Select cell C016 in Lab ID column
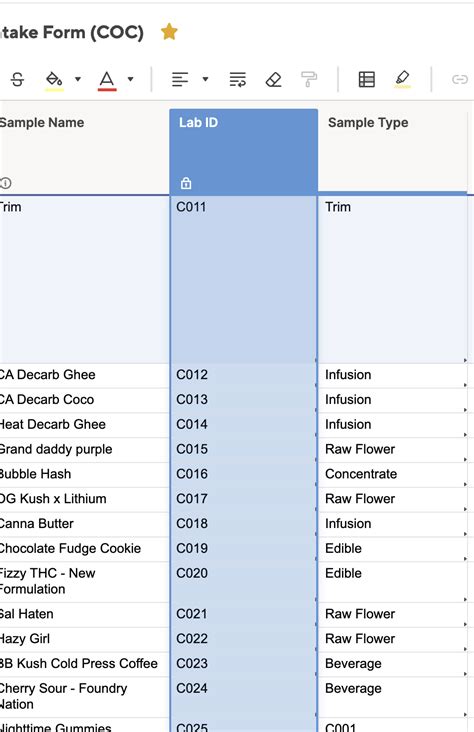Image resolution: width=474 pixels, height=732 pixels. pos(243,474)
